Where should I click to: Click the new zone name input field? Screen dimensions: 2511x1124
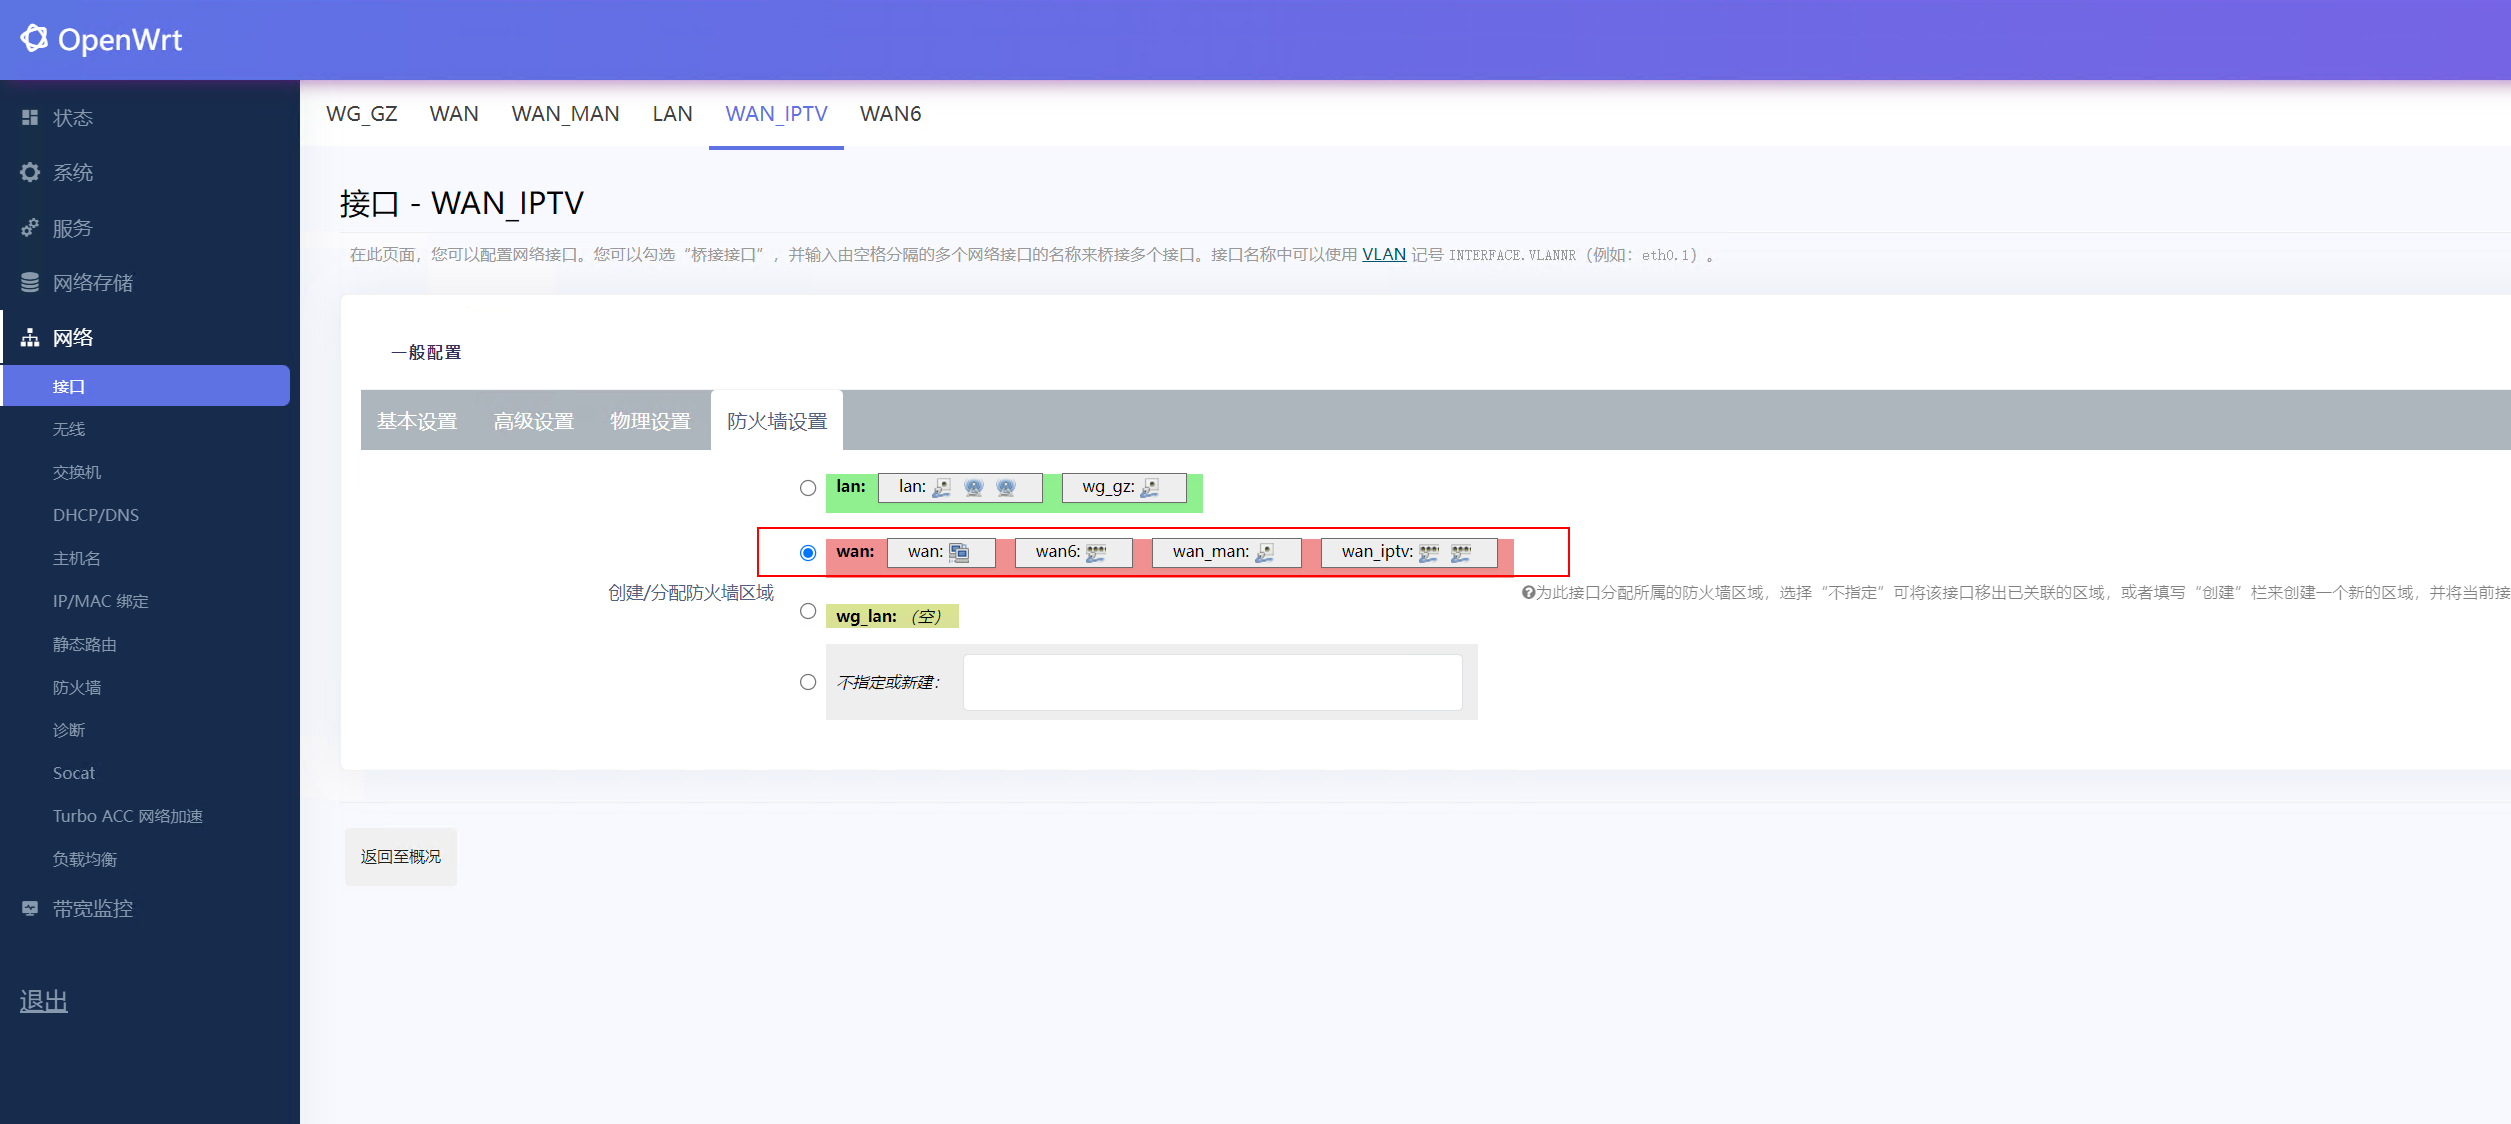click(x=1212, y=682)
